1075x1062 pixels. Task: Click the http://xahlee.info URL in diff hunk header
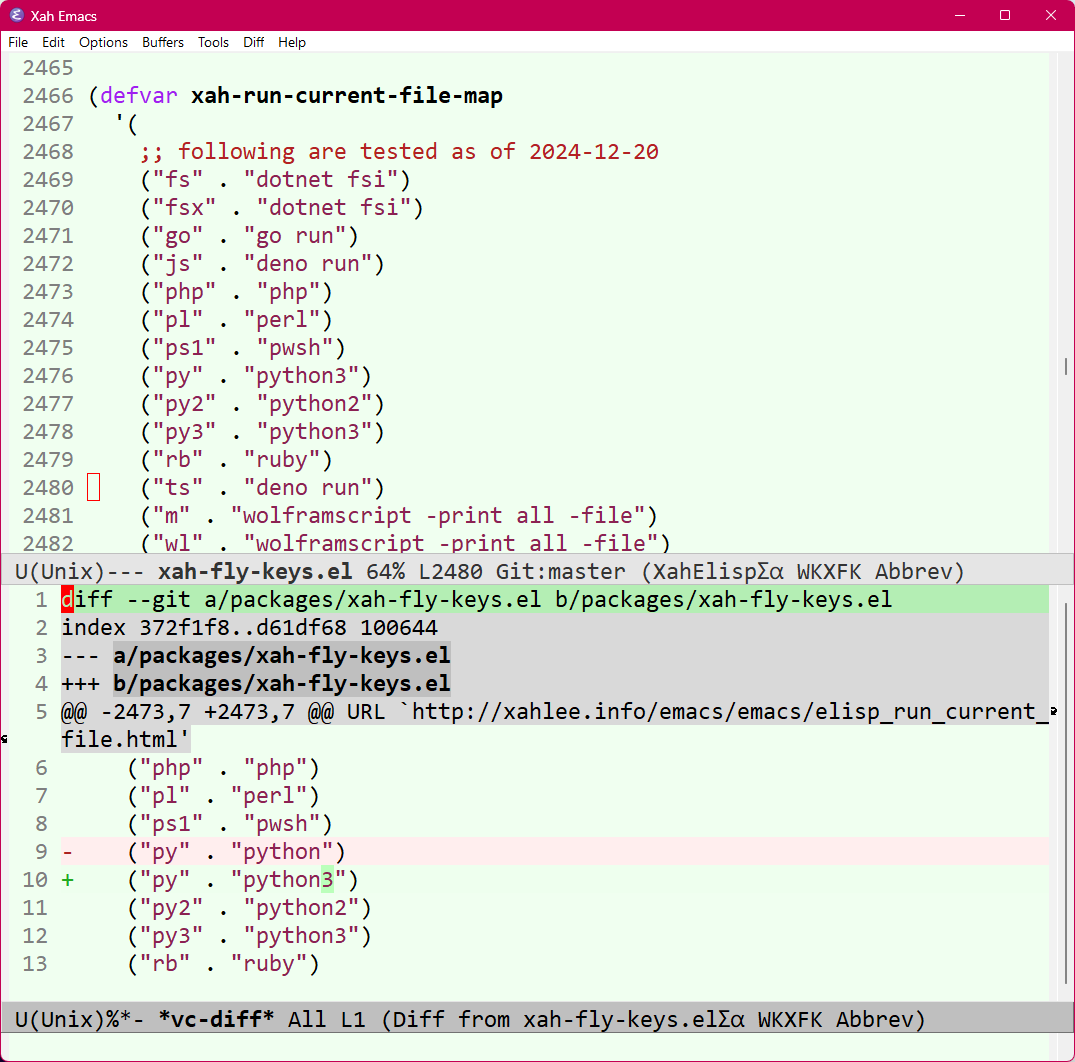tap(731, 712)
